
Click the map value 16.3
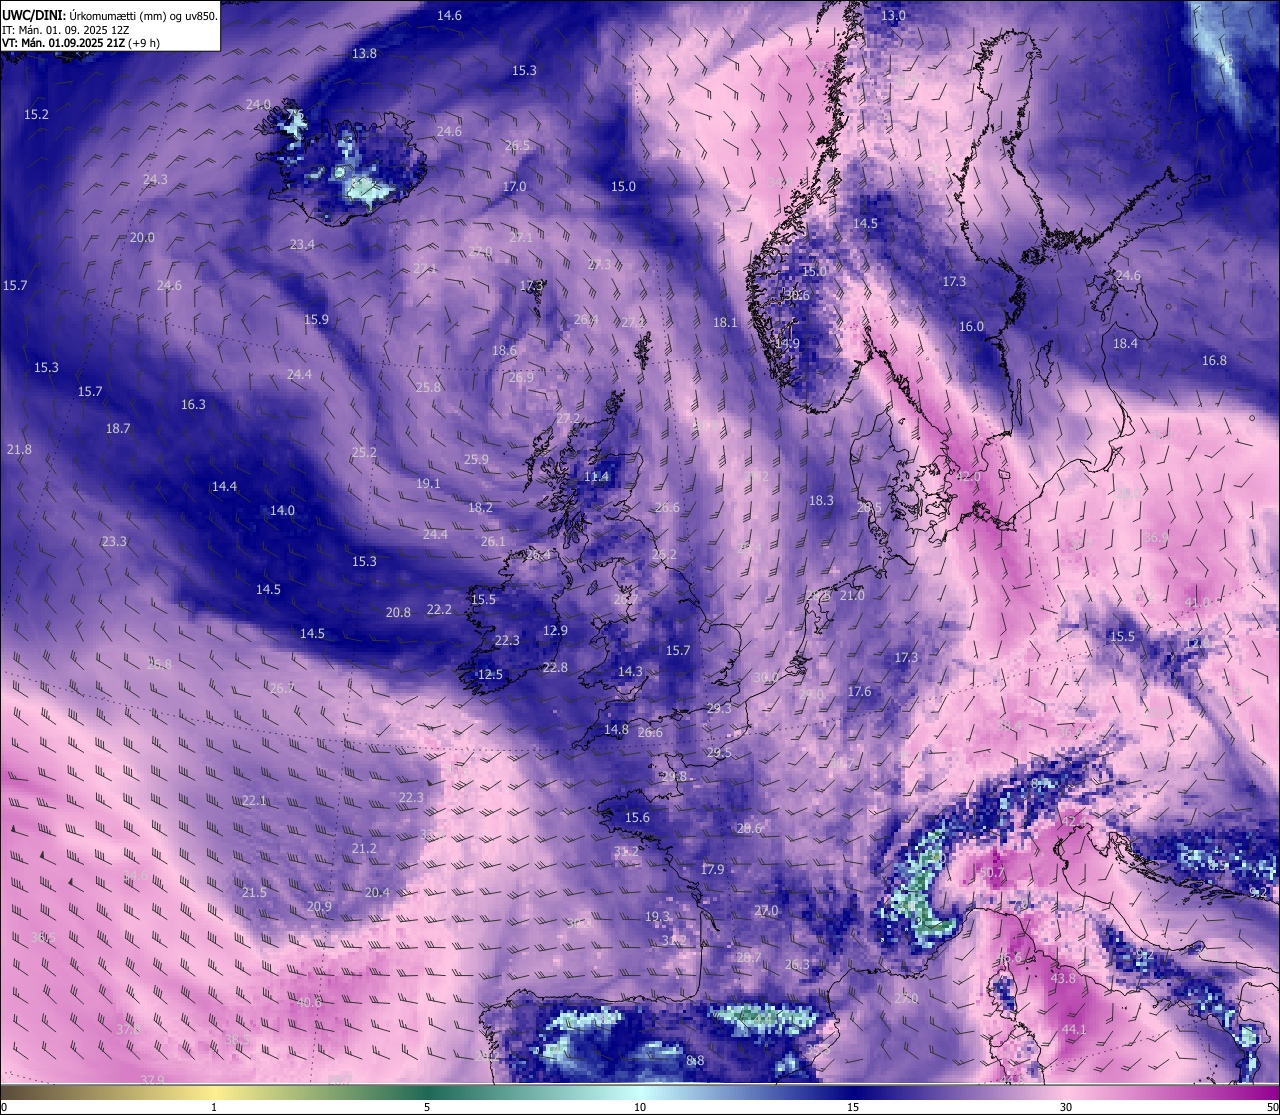coord(193,404)
